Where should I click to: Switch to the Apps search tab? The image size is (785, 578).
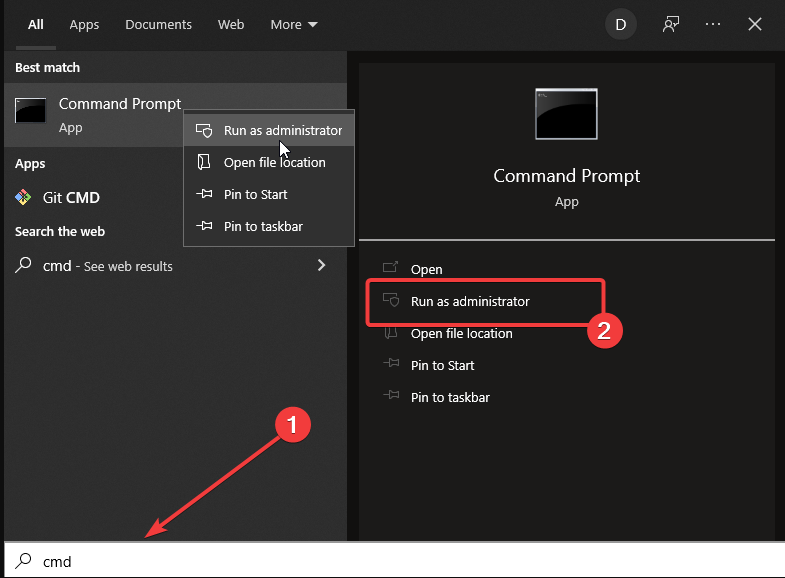[x=84, y=25]
